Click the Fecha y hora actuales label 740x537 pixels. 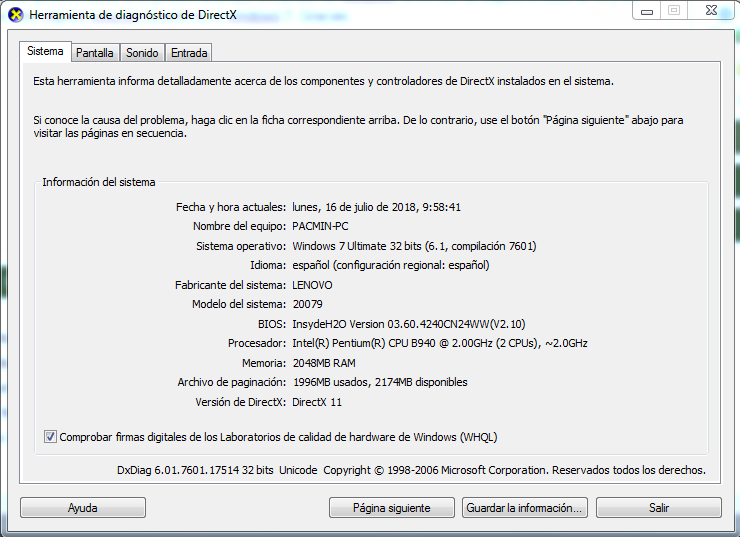(x=231, y=207)
